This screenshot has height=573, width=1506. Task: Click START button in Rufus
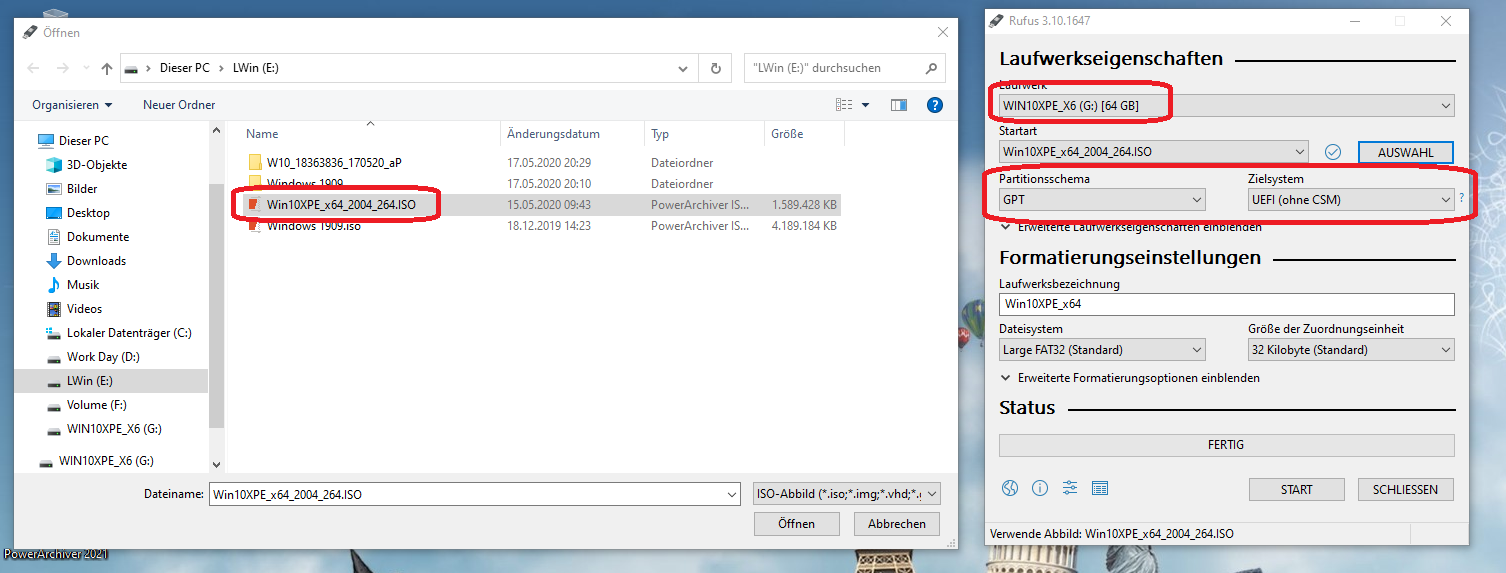[x=1296, y=489]
